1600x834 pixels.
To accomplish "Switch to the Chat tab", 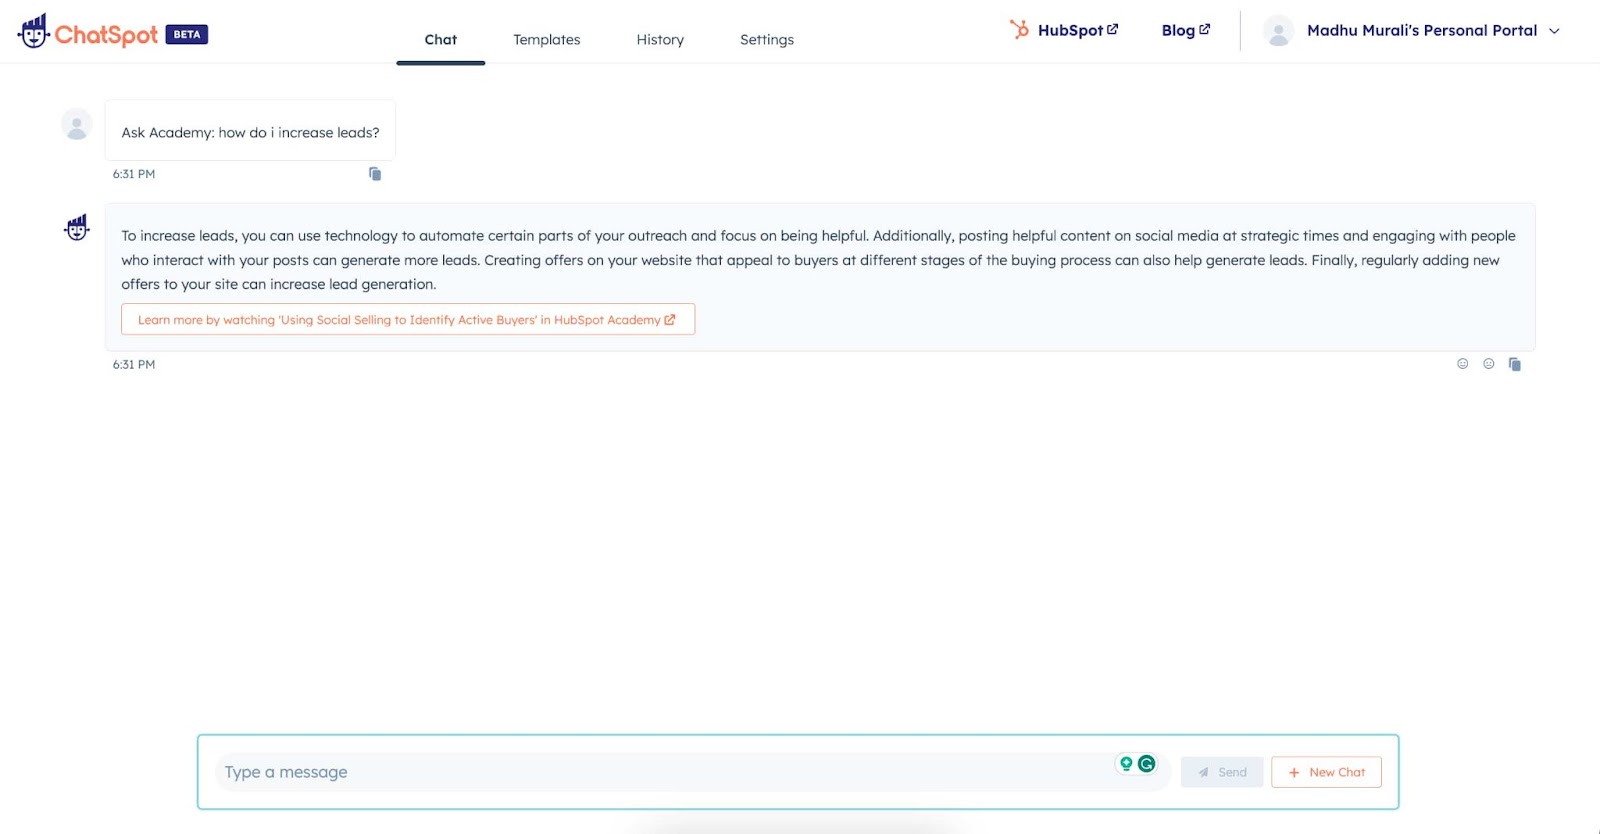I will [441, 40].
